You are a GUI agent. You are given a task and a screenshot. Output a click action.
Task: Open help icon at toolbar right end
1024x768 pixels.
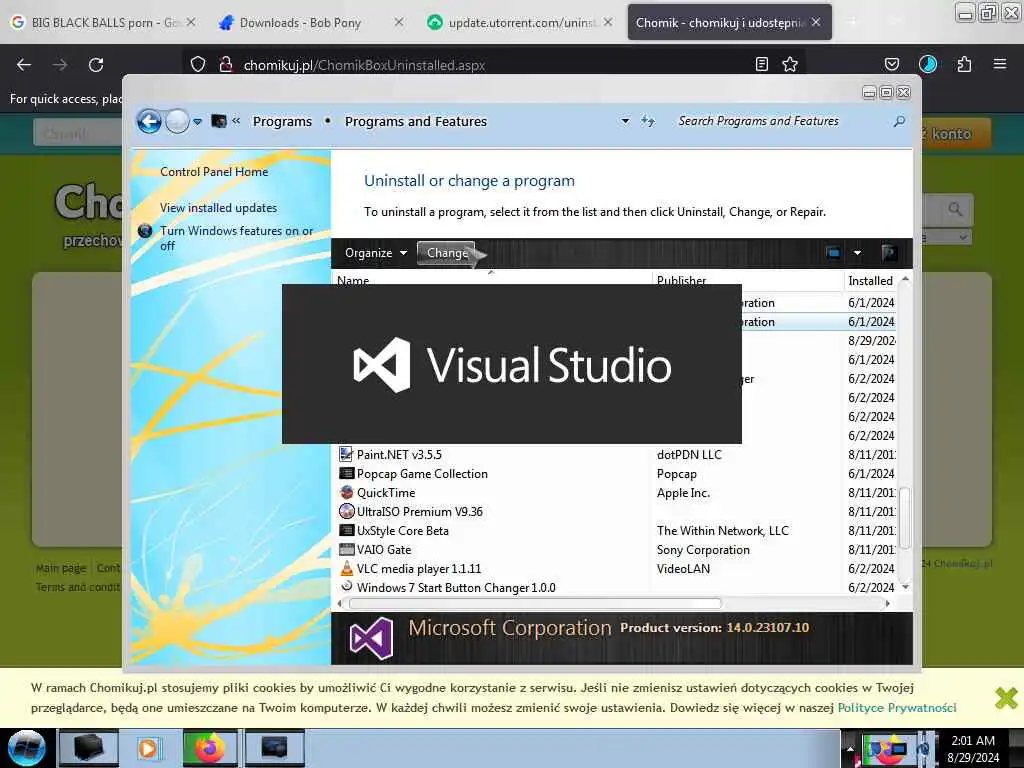click(888, 253)
